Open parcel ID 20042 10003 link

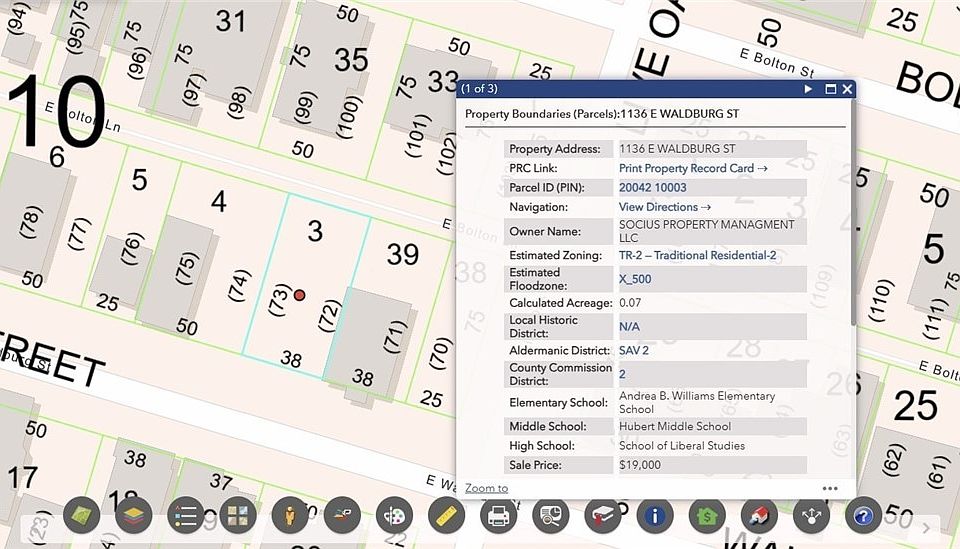653,187
